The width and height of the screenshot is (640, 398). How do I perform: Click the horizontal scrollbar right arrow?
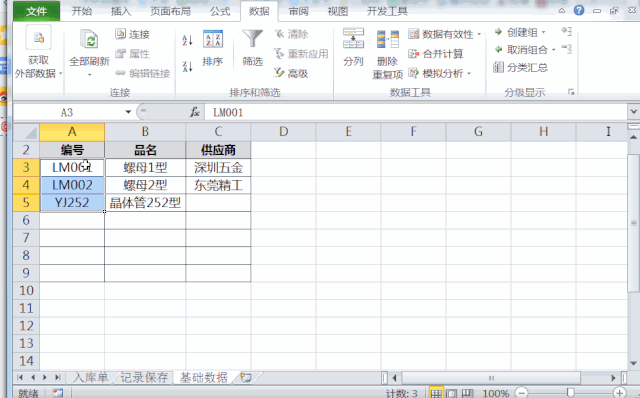[x=613, y=378]
